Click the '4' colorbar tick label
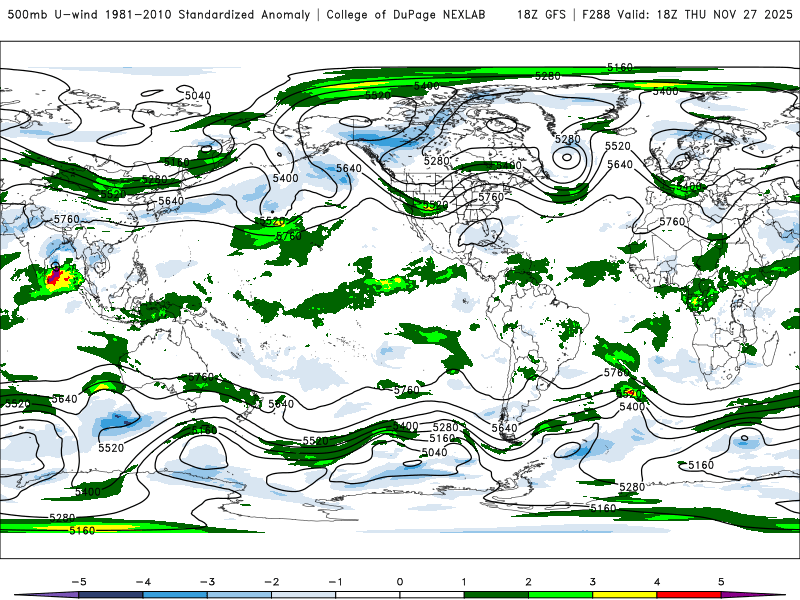 pos(657,582)
